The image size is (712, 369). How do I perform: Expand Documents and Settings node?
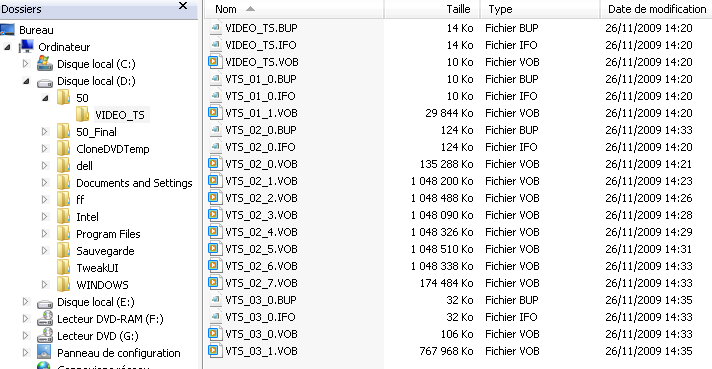click(x=44, y=183)
